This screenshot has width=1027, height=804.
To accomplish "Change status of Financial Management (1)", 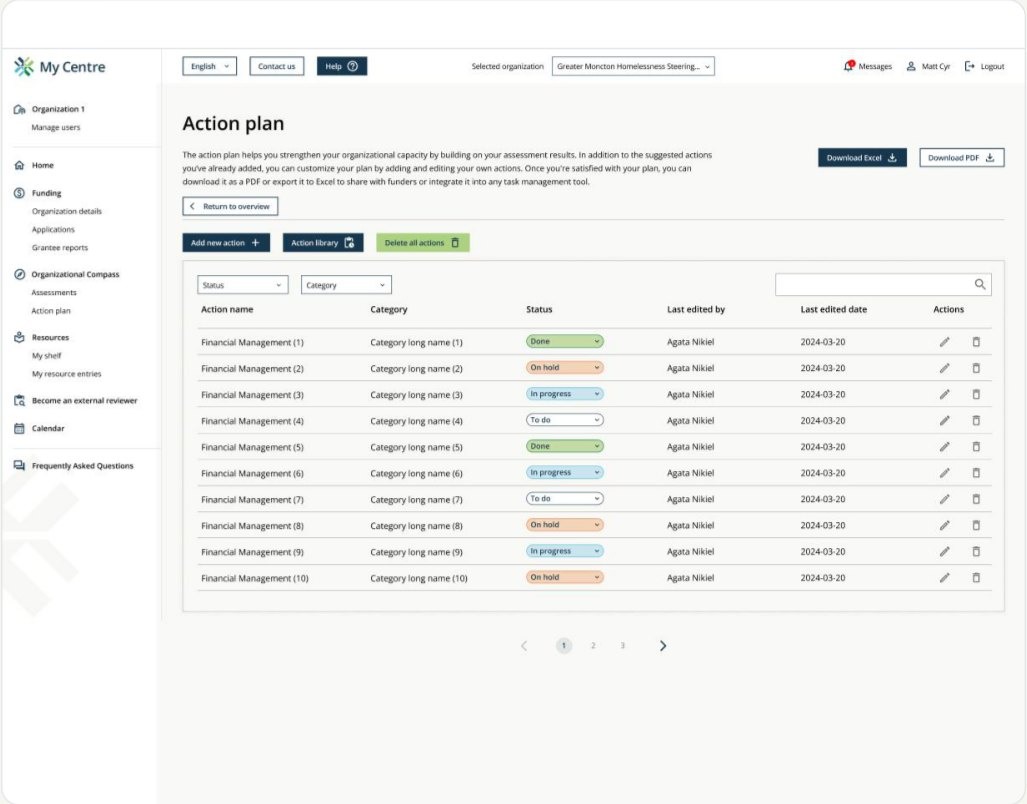I will coord(565,341).
